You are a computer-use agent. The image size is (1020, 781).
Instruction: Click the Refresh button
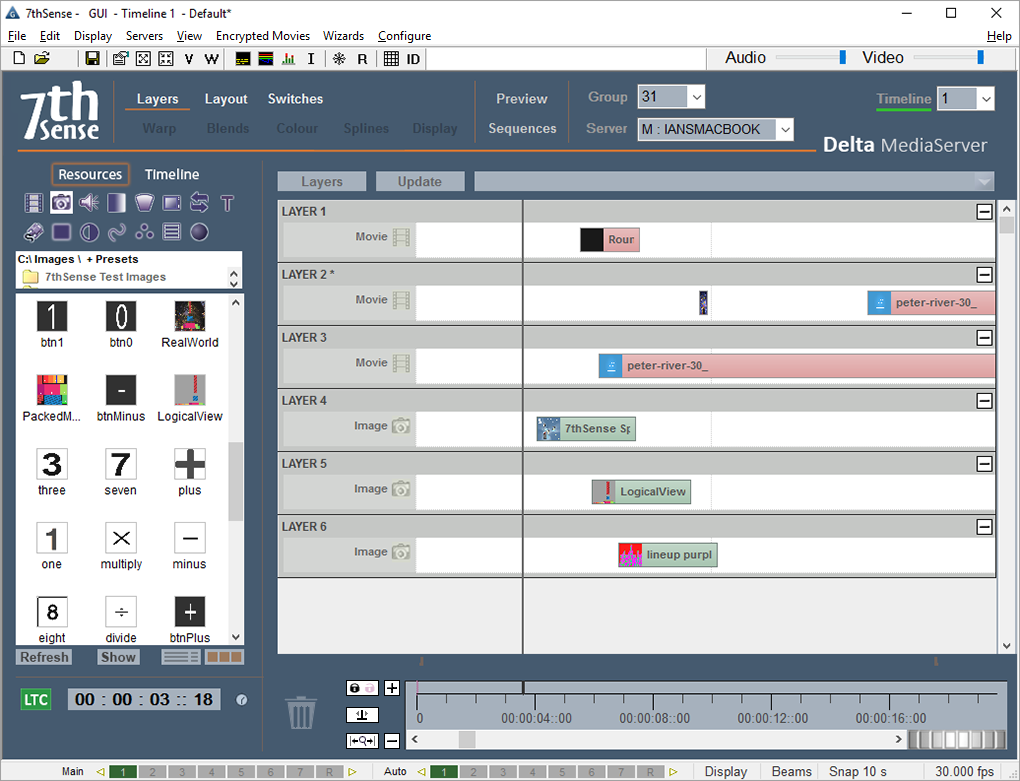click(x=44, y=657)
